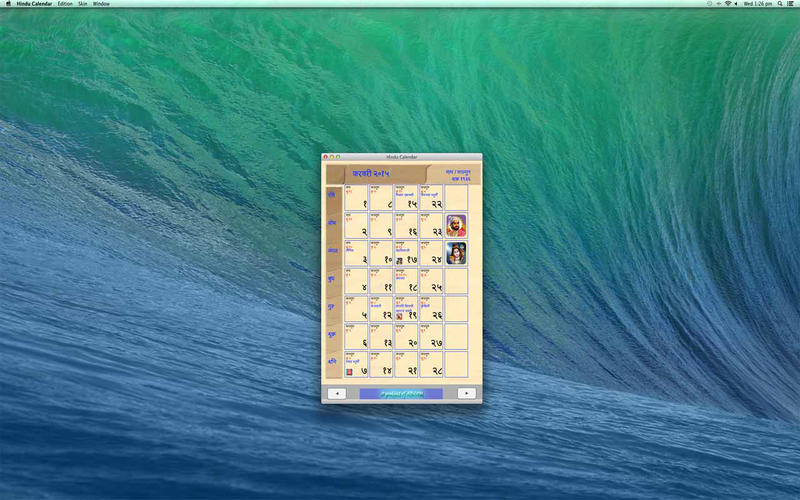The height and width of the screenshot is (500, 800).
Task: Select date 27 (२७) cell
Action: click(431, 337)
